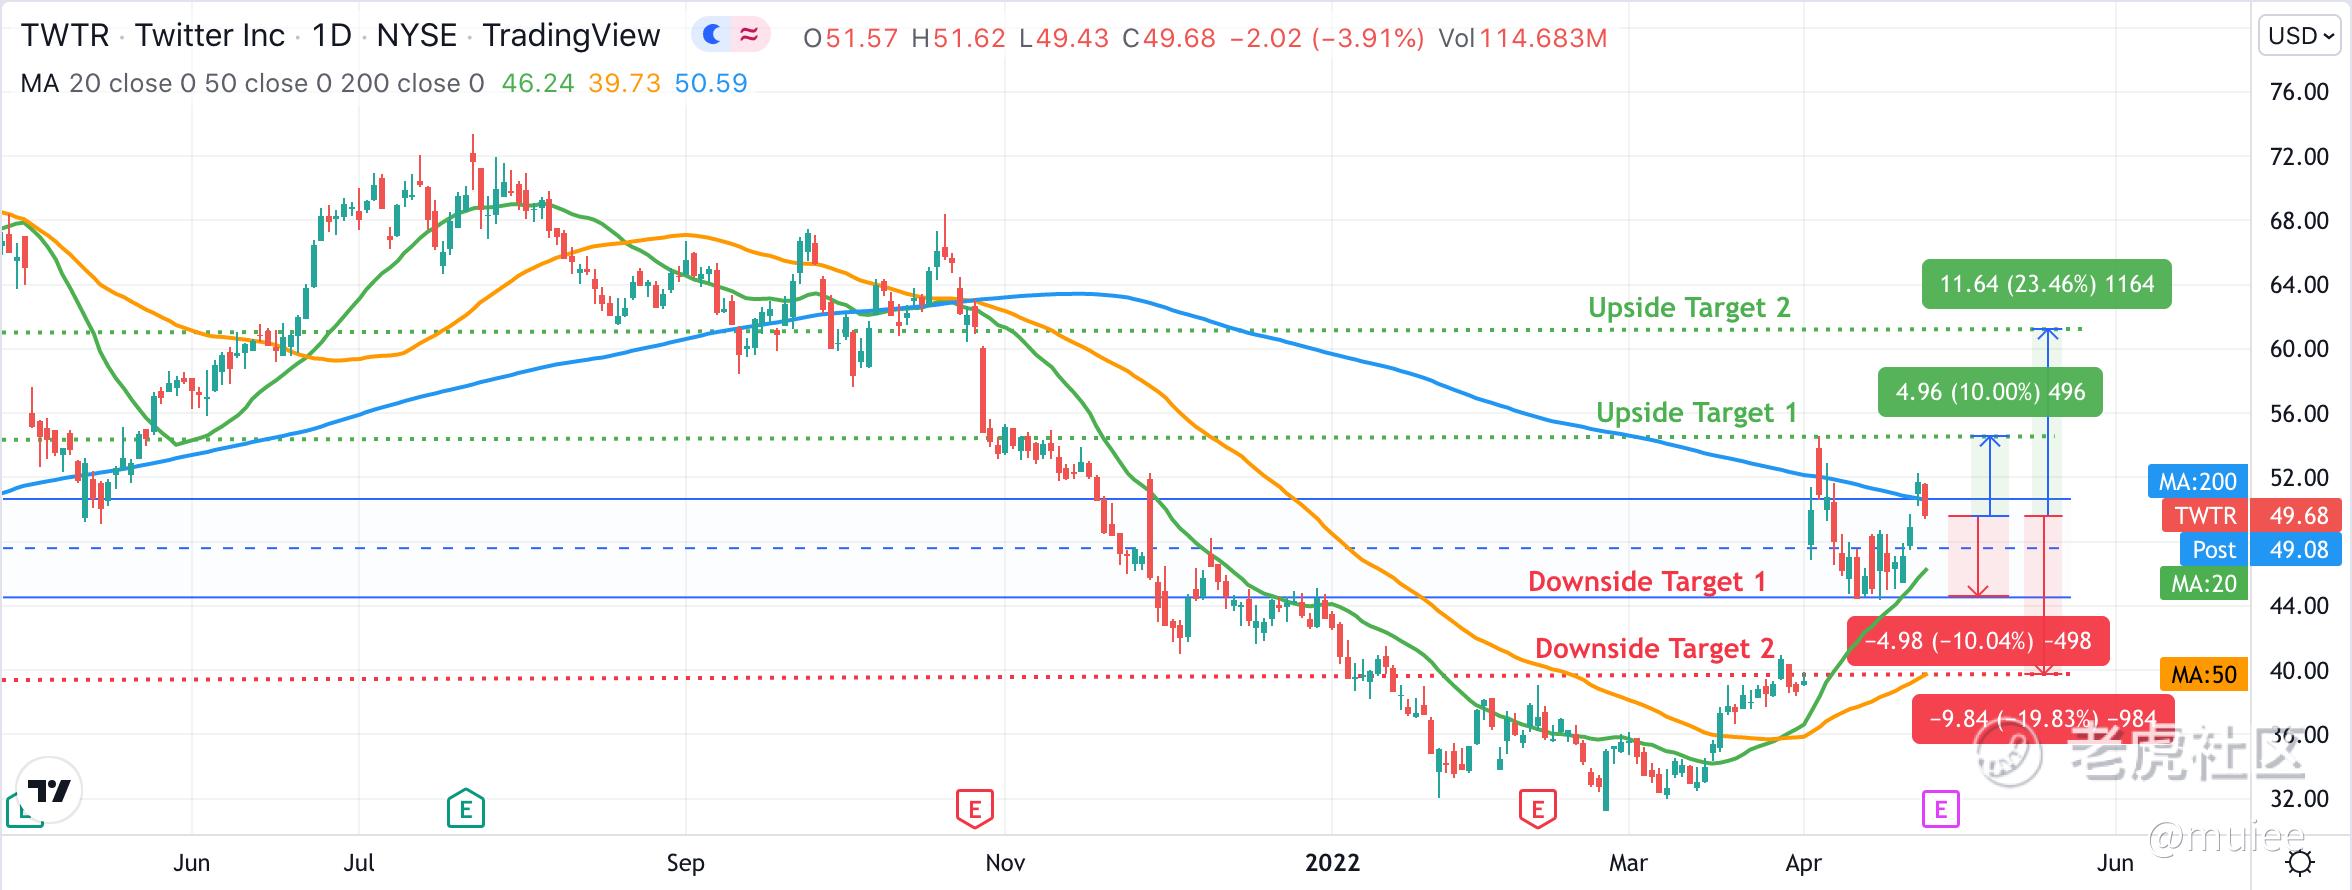
Task: Click the 68.00 price scale label
Action: (2300, 221)
